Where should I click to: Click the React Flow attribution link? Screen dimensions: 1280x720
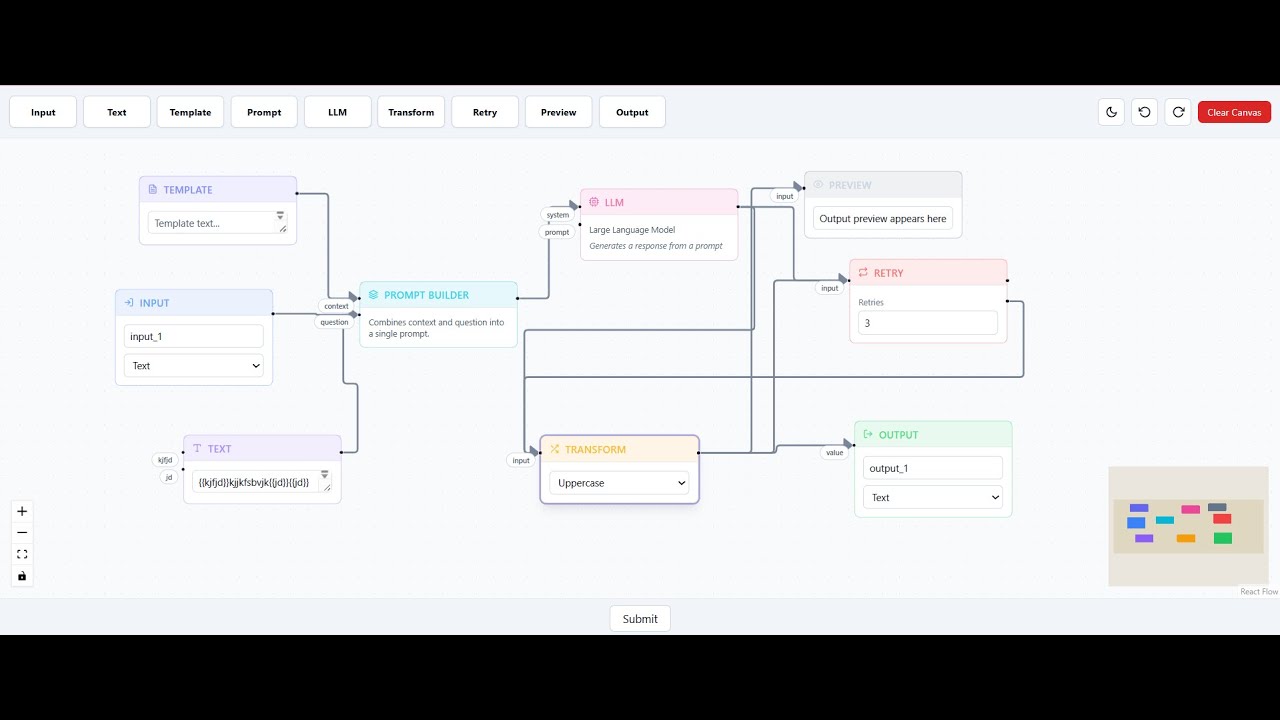coord(1259,592)
